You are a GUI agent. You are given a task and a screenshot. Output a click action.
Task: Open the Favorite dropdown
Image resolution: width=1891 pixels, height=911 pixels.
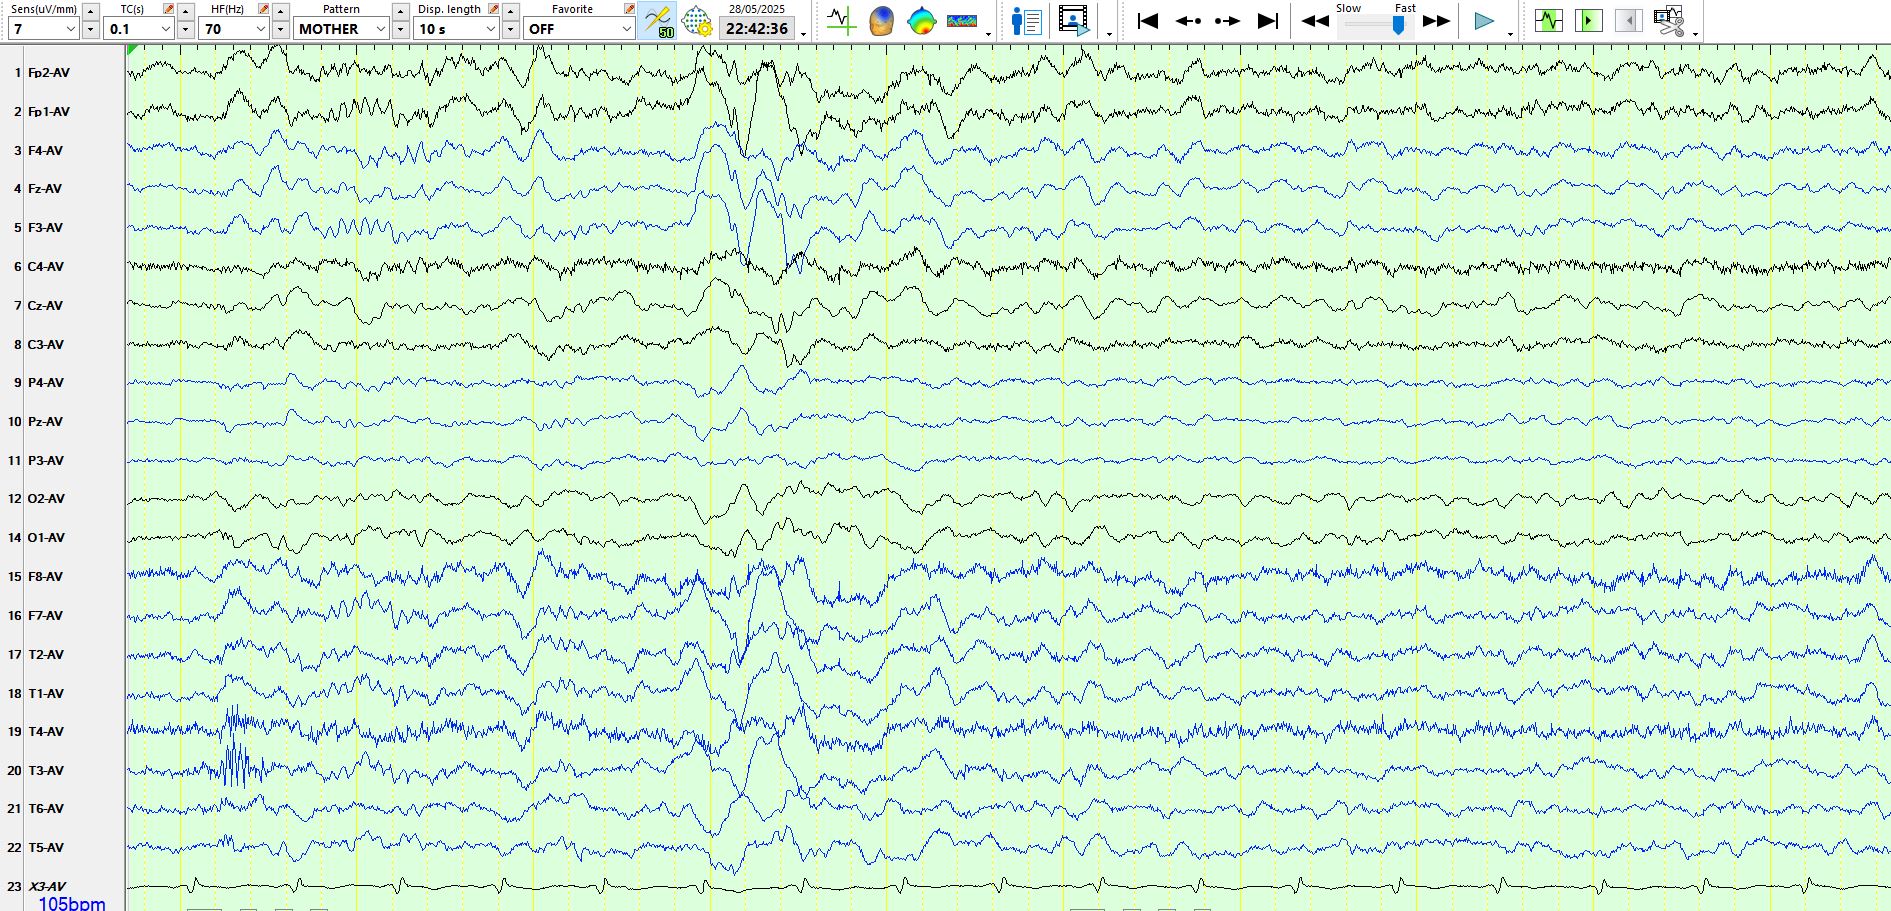pyautogui.click(x=580, y=29)
